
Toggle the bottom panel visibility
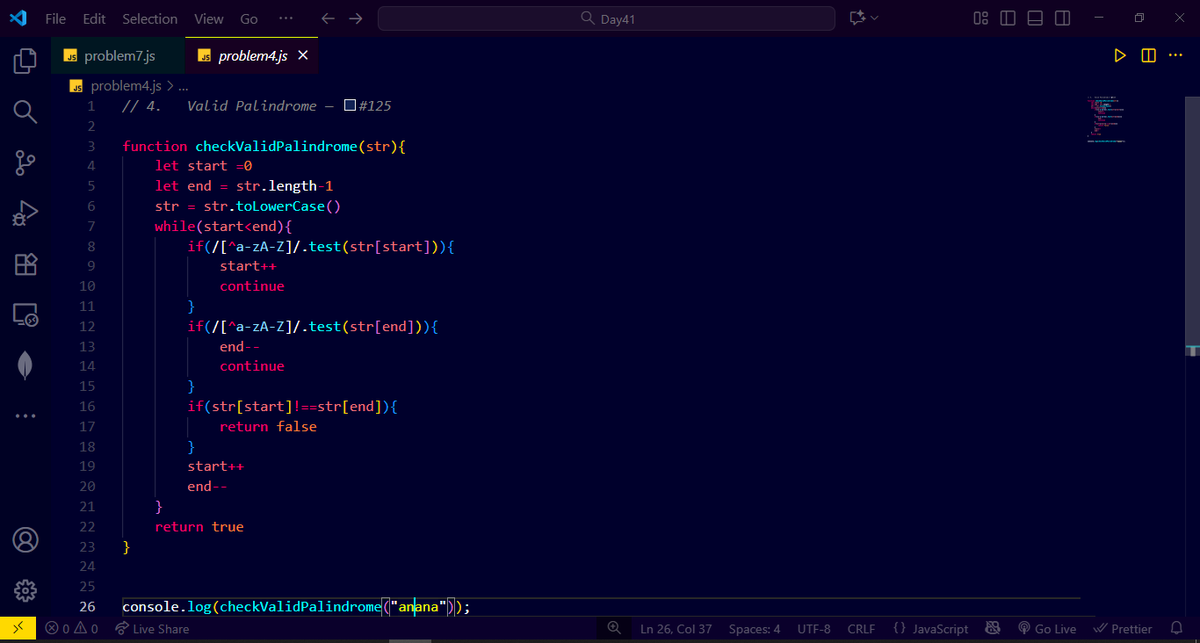[1035, 18]
